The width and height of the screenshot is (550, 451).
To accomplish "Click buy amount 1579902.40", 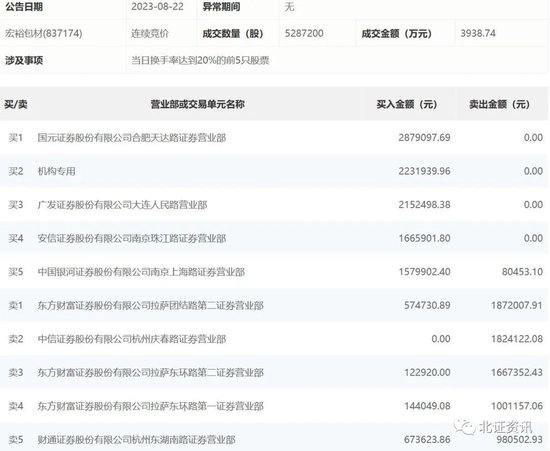I will coord(424,272).
